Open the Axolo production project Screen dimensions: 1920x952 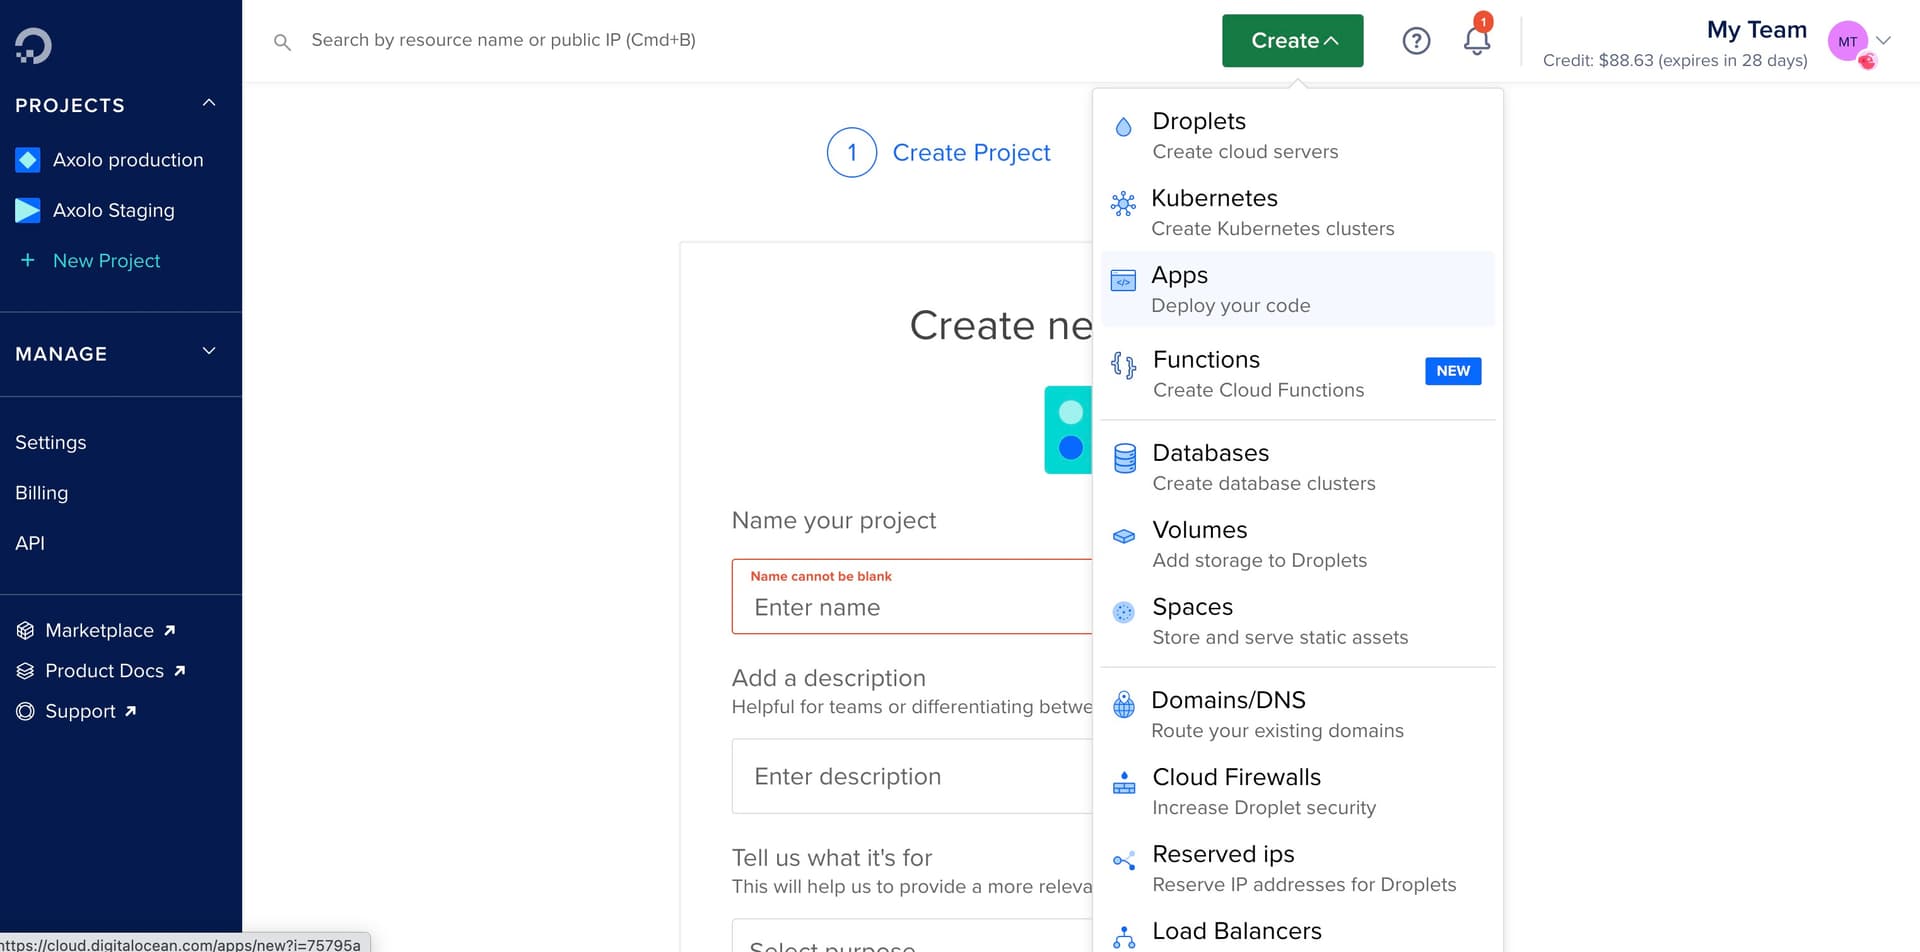coord(127,160)
